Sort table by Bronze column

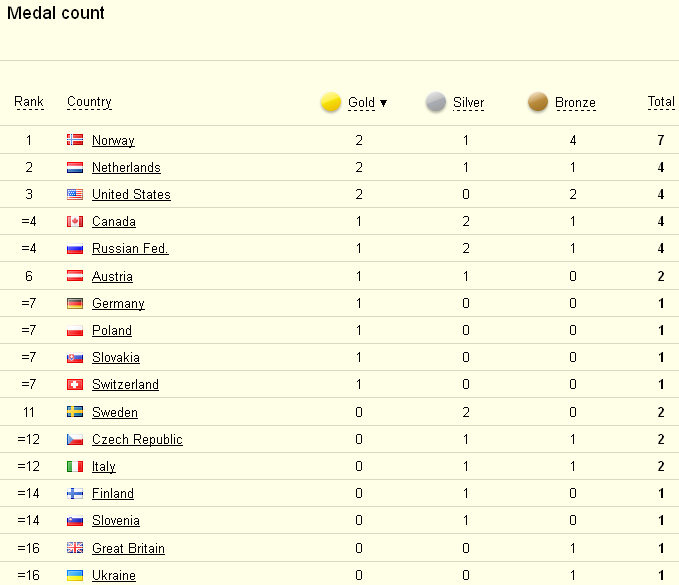click(576, 103)
